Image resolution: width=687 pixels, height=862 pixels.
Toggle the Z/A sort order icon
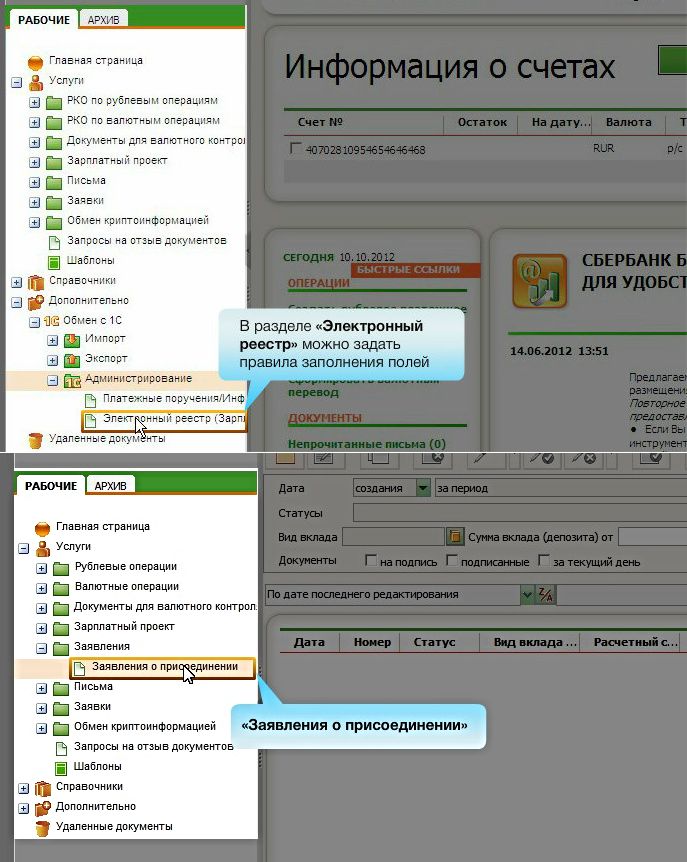pos(546,595)
